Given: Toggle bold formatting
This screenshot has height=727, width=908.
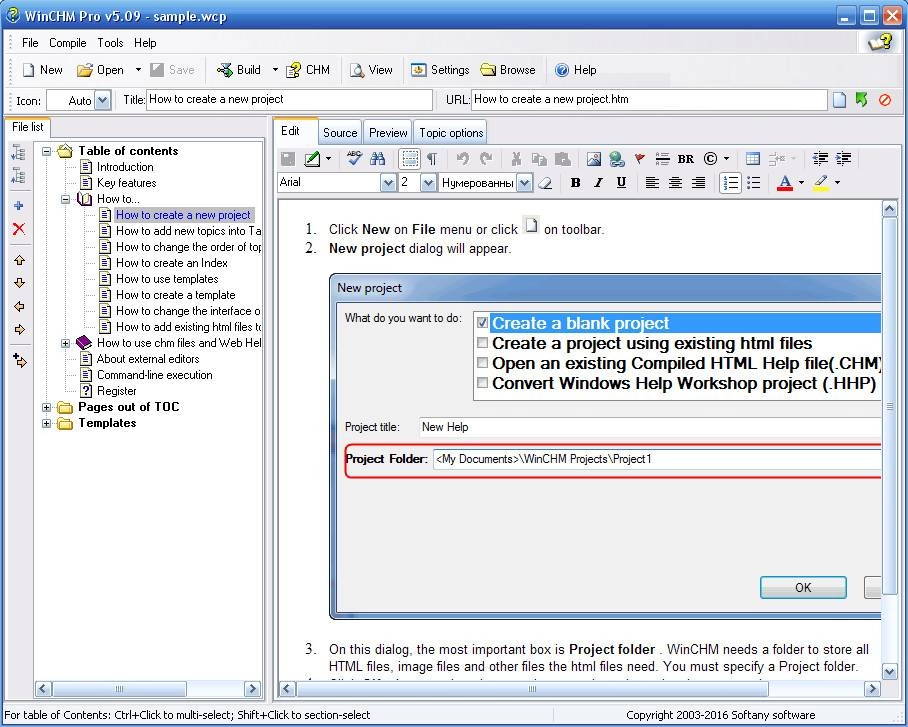Looking at the screenshot, I should tap(575, 183).
